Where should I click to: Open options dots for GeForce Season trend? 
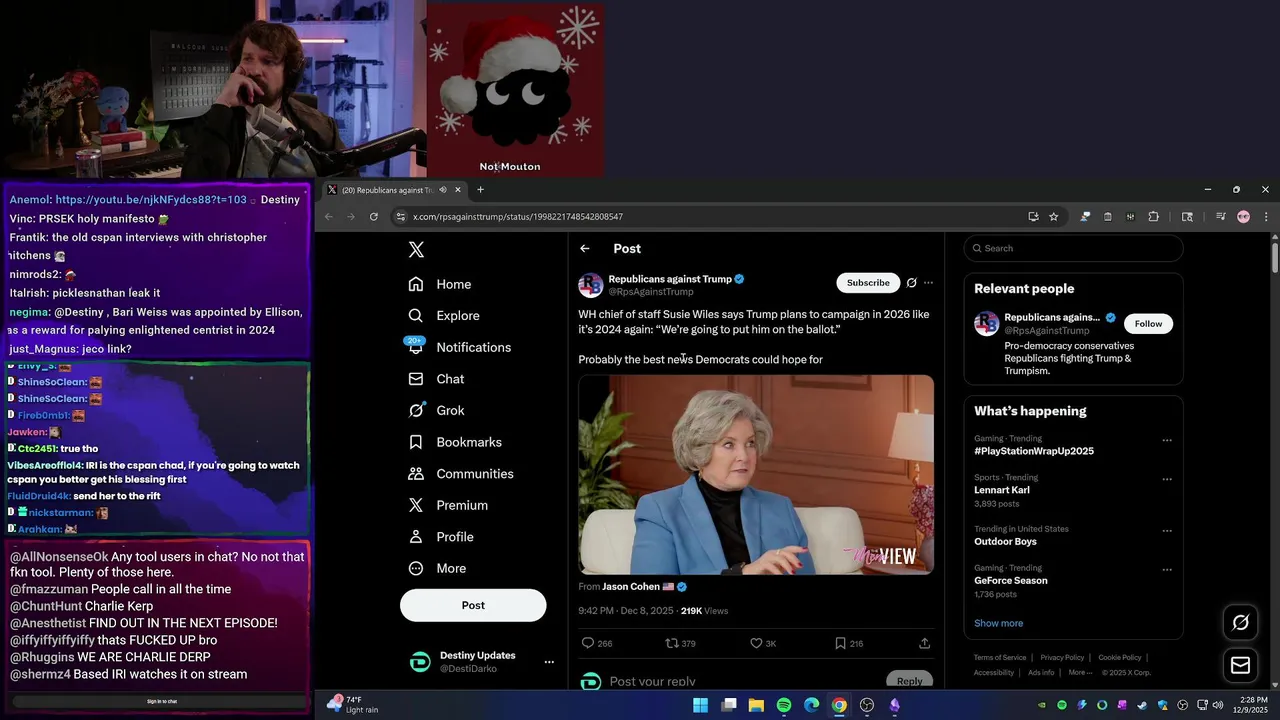1166,569
